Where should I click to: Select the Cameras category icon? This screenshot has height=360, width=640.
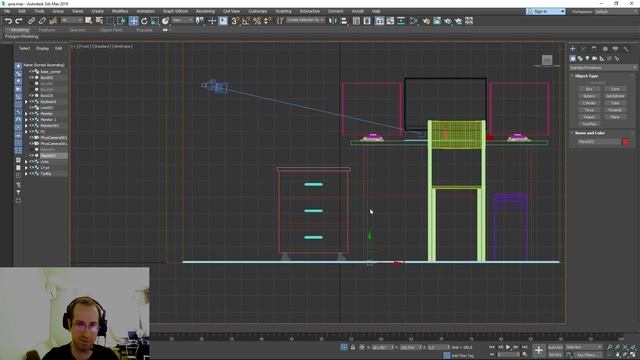coord(595,59)
